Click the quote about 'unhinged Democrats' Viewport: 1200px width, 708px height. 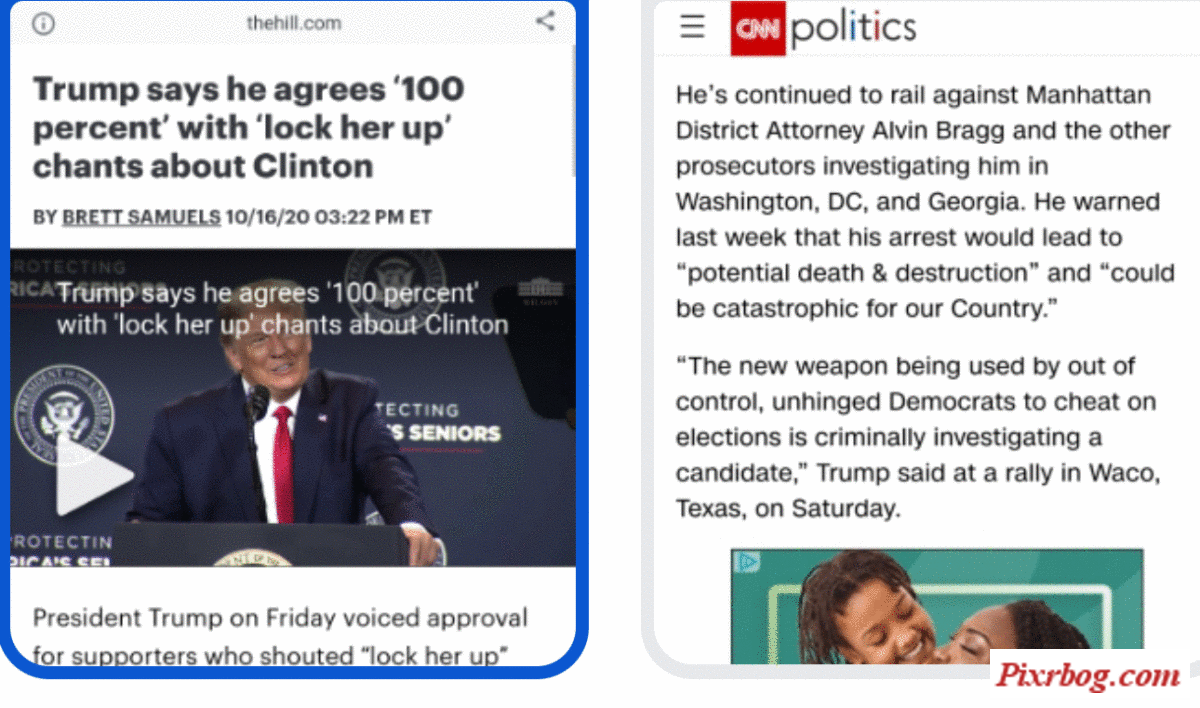(x=918, y=437)
